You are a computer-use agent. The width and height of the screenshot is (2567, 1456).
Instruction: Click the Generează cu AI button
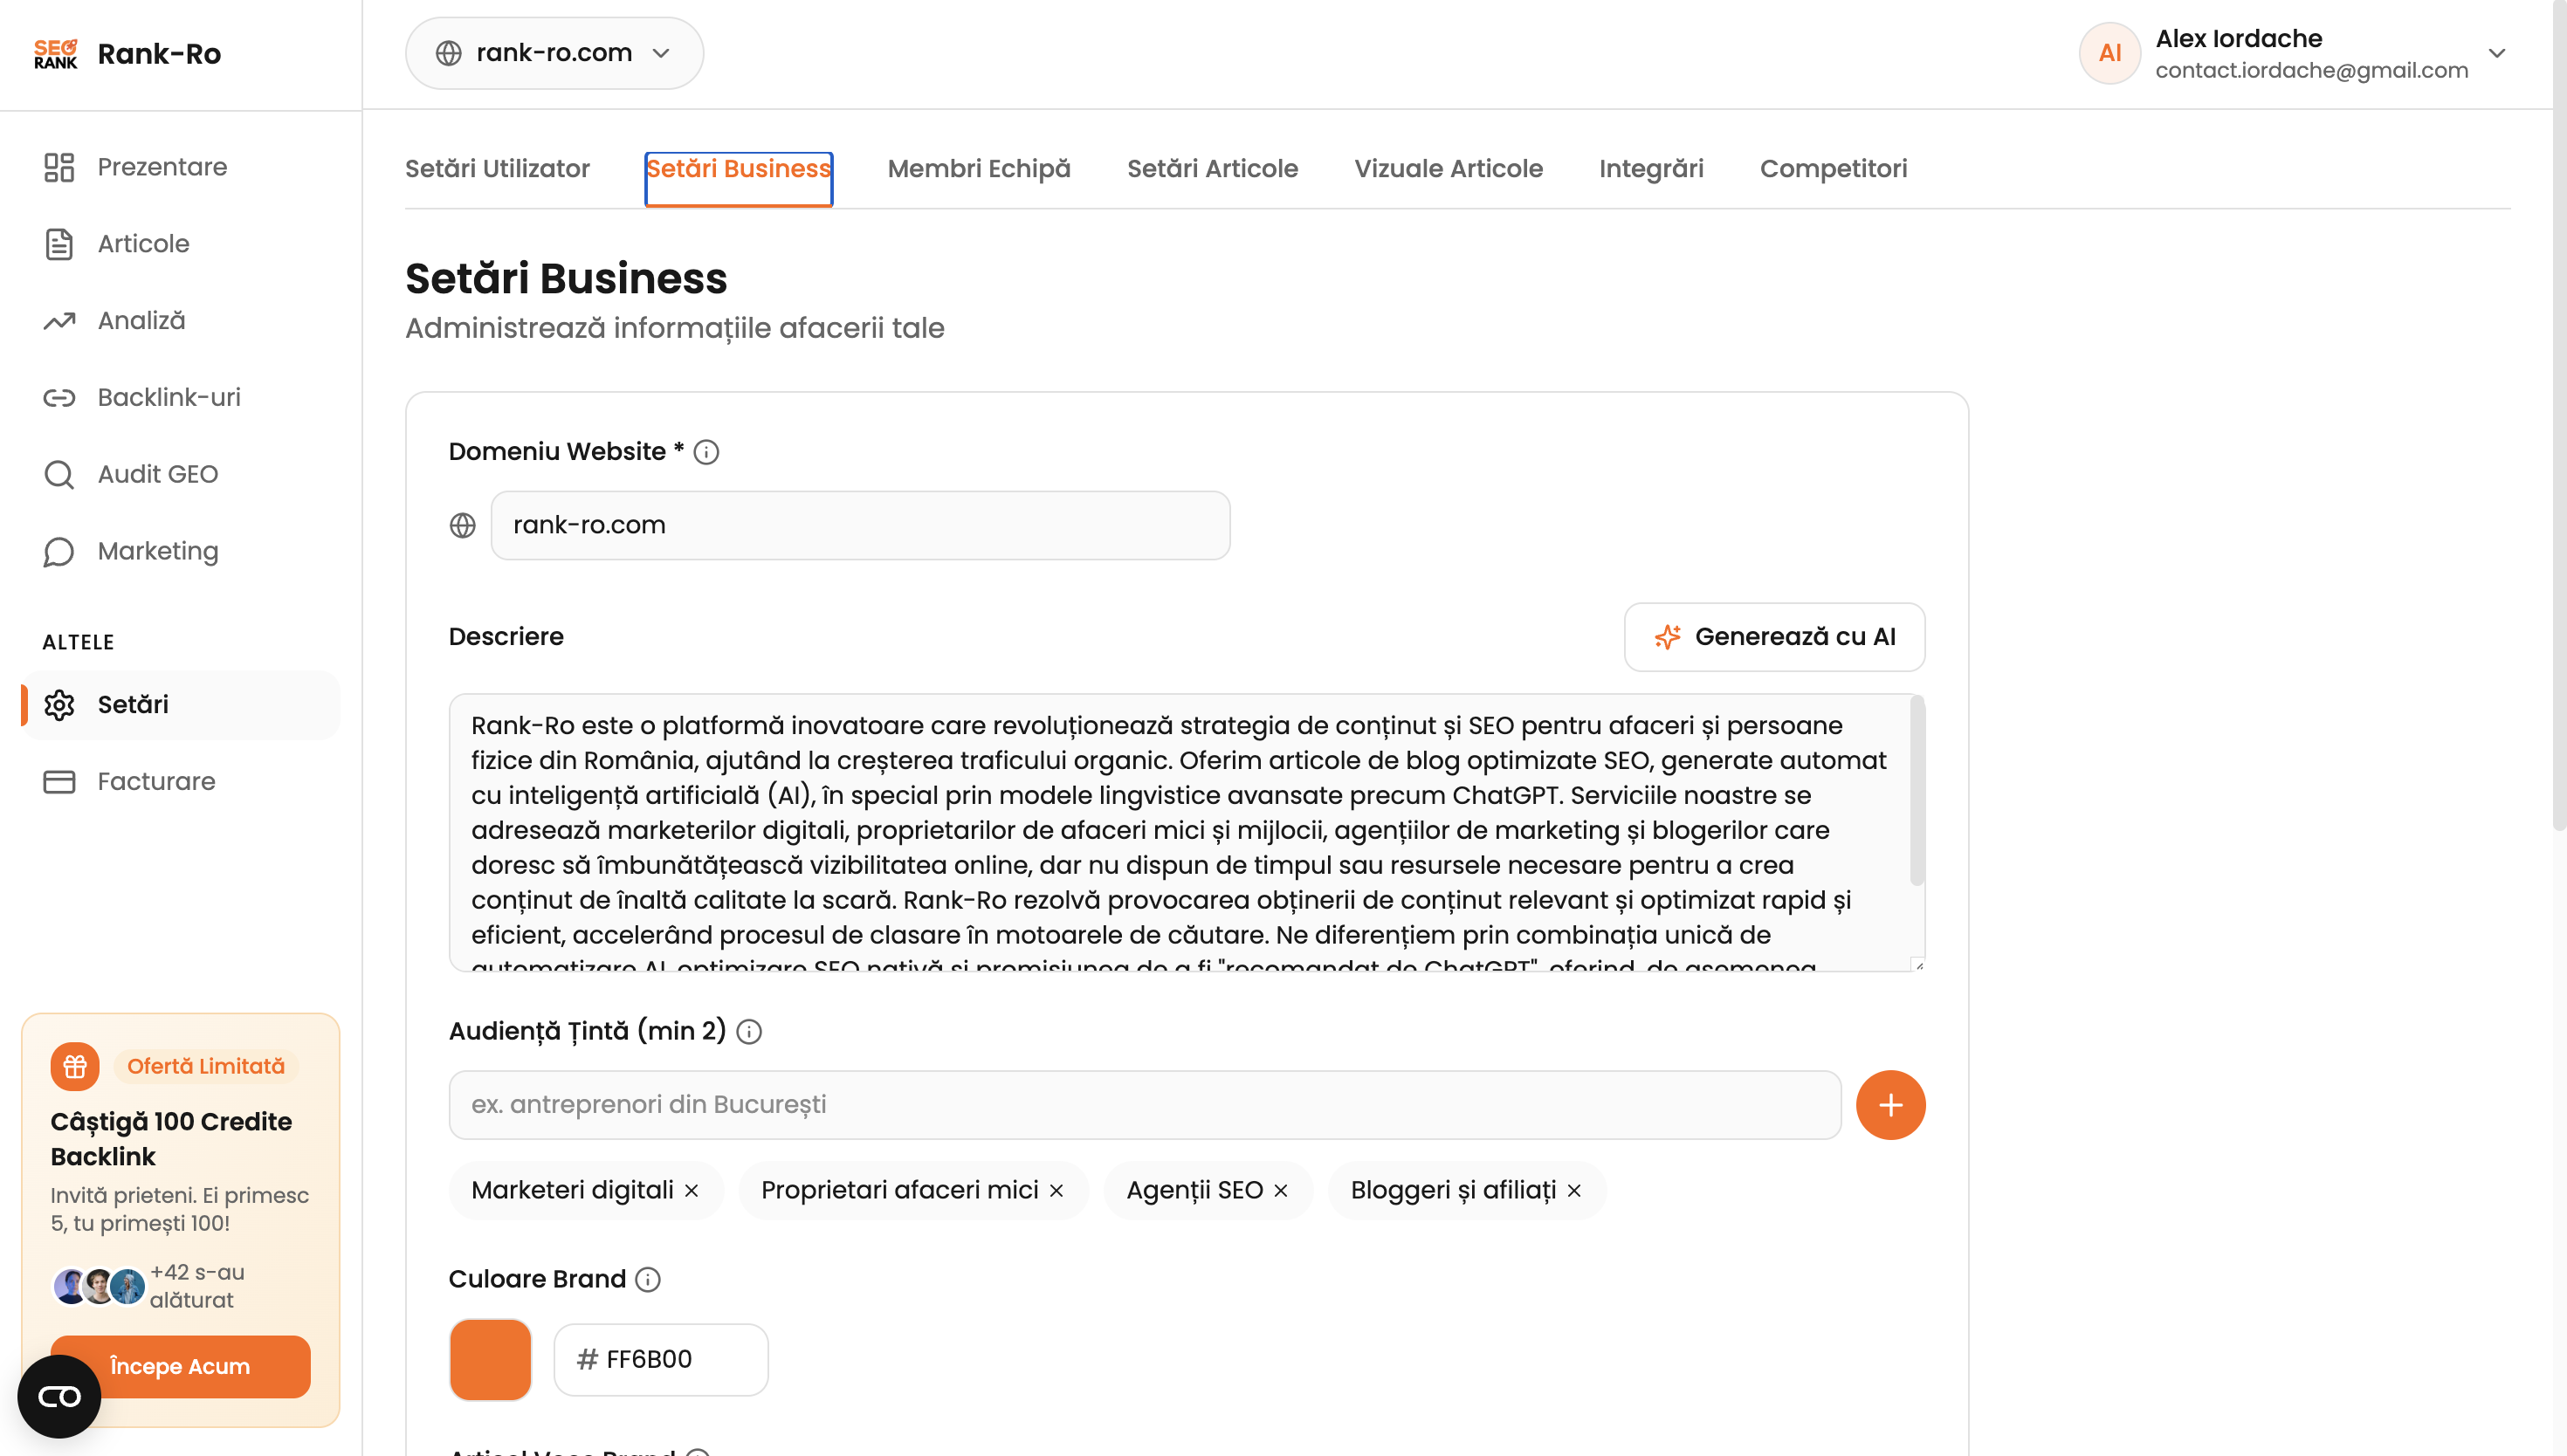(x=1774, y=637)
